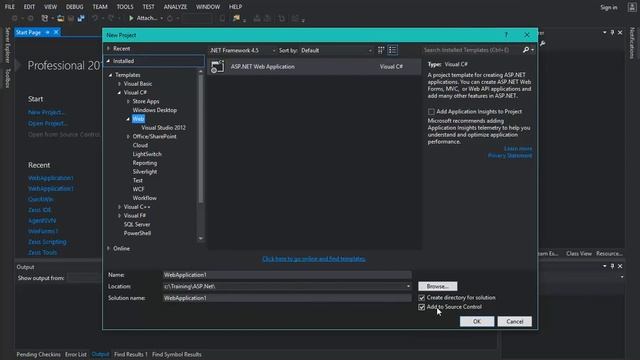The image size is (640, 360).
Task: Click the Solution name input field
Action: [x=287, y=298]
